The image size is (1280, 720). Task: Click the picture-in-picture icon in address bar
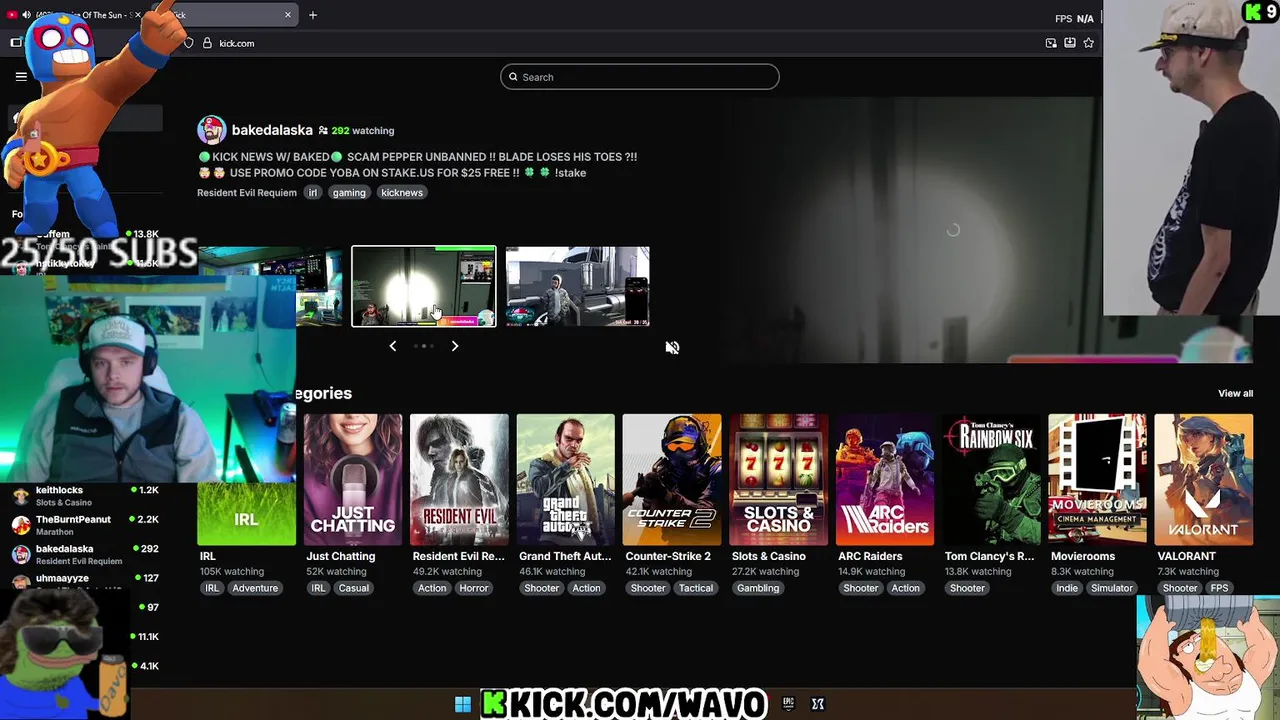[1051, 43]
